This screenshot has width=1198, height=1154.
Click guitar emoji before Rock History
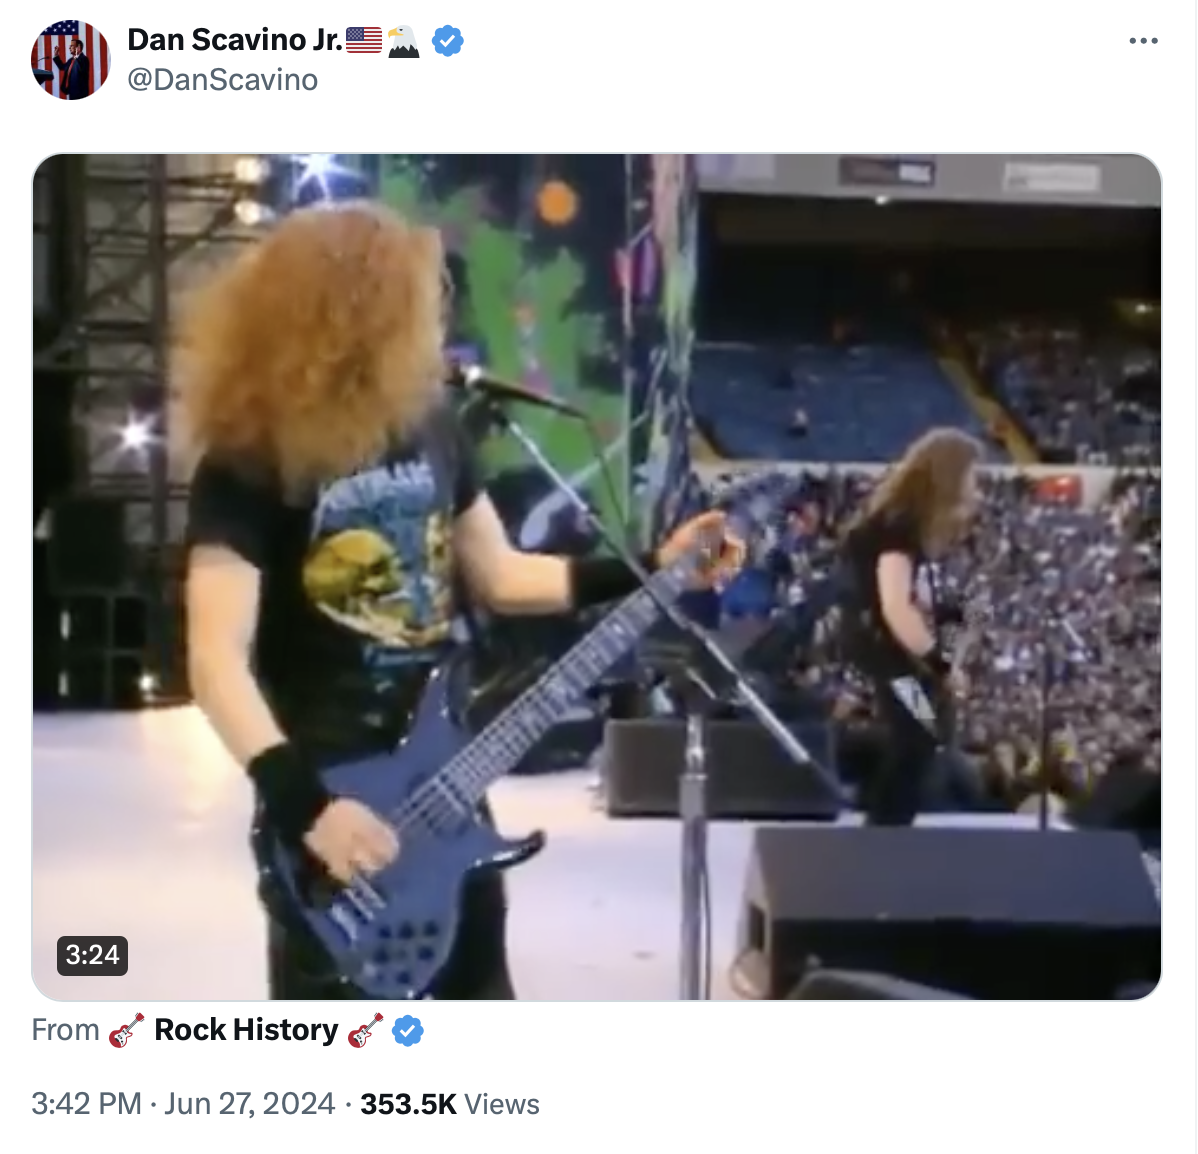[x=126, y=1030]
